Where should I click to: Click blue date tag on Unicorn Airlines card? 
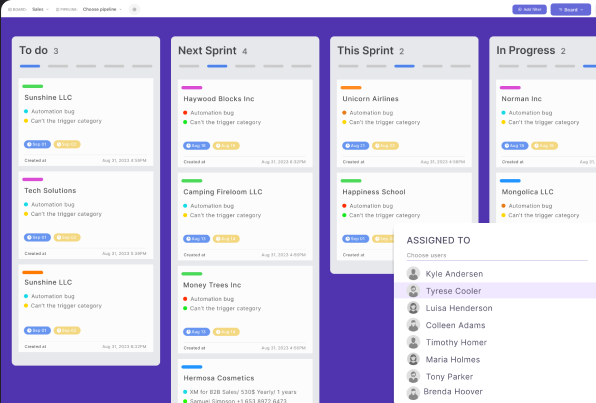tap(355, 146)
